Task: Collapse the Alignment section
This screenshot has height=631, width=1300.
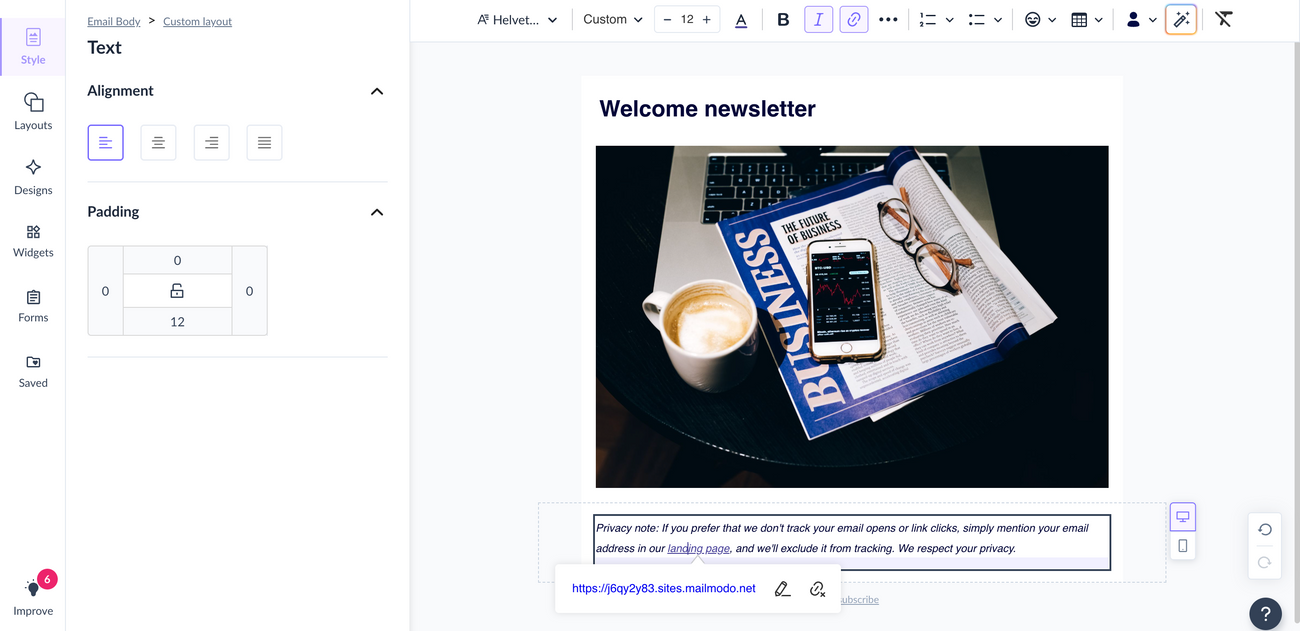Action: click(377, 91)
